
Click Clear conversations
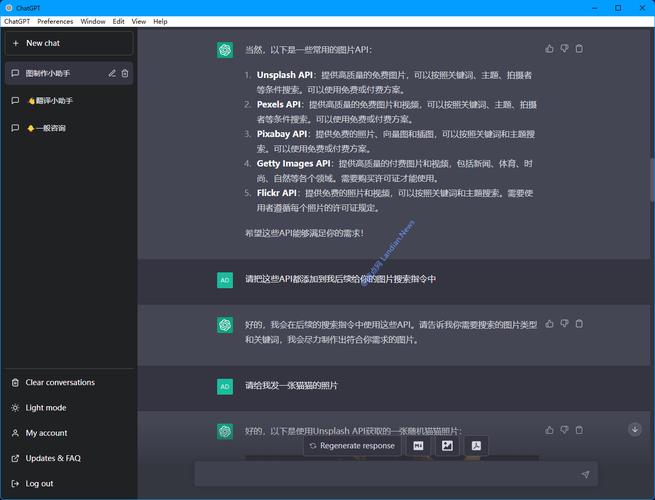coord(69,382)
